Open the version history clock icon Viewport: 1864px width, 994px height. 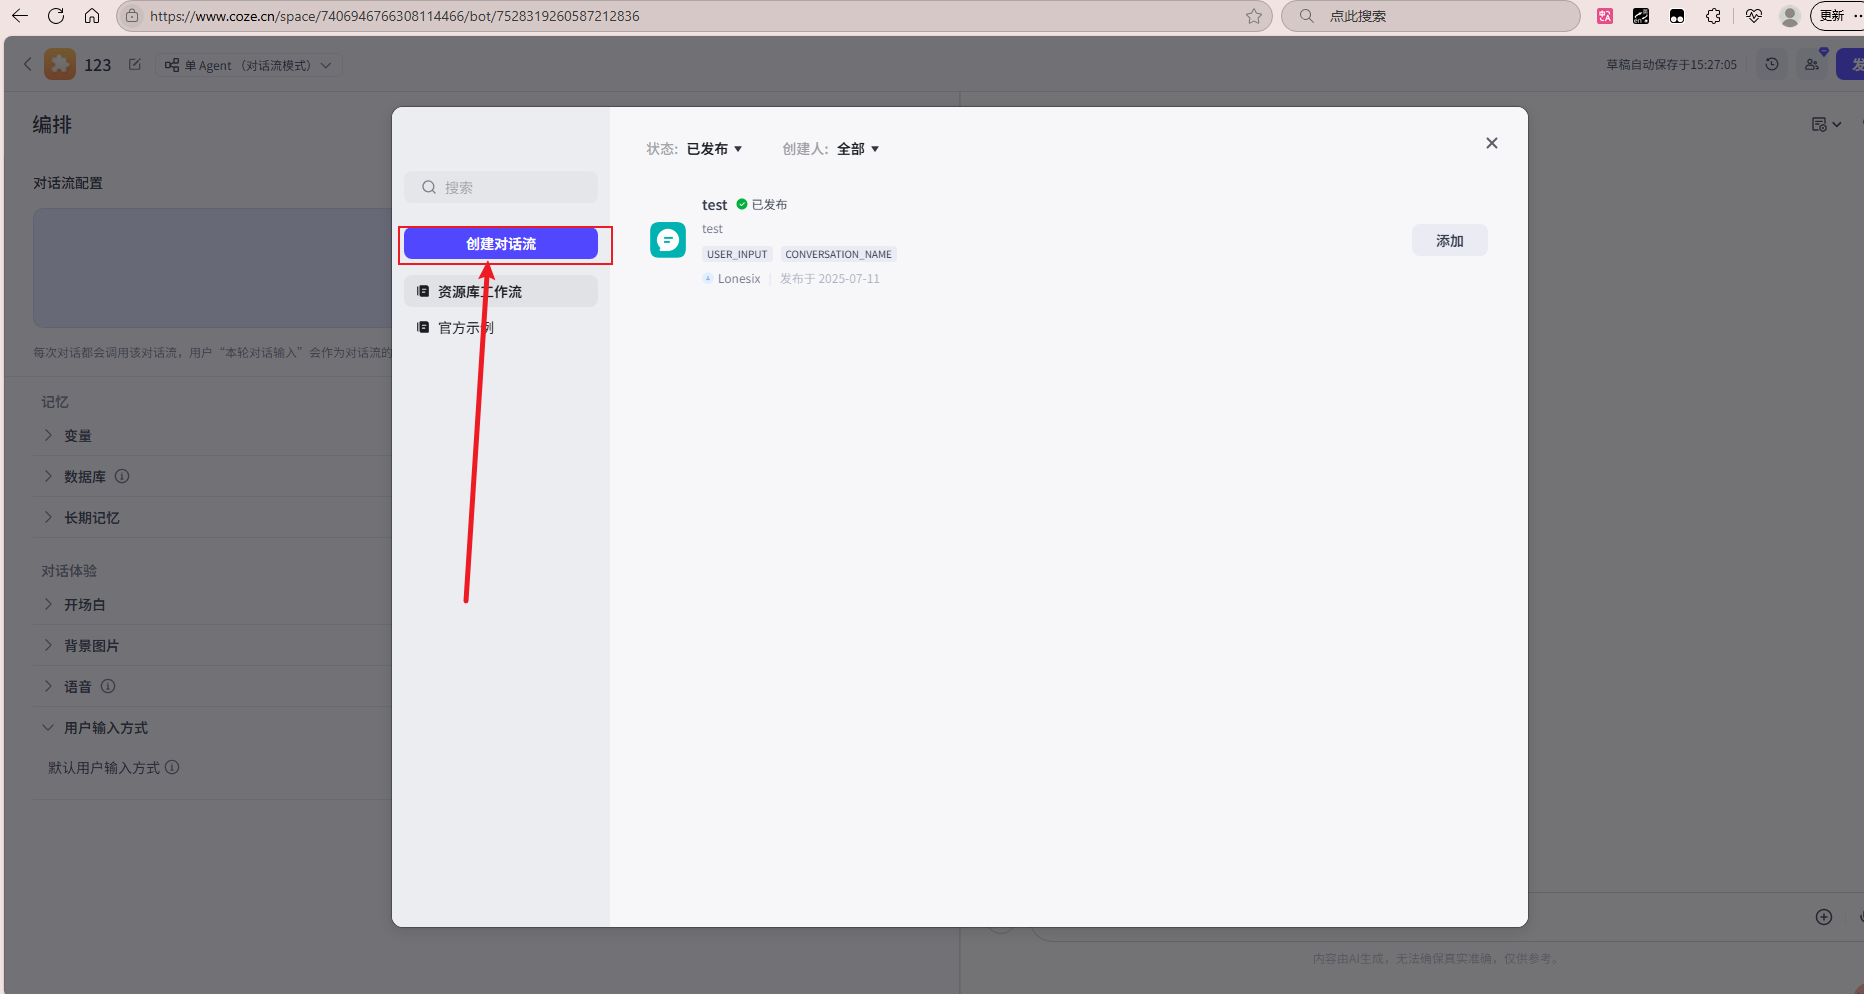pyautogui.click(x=1772, y=63)
